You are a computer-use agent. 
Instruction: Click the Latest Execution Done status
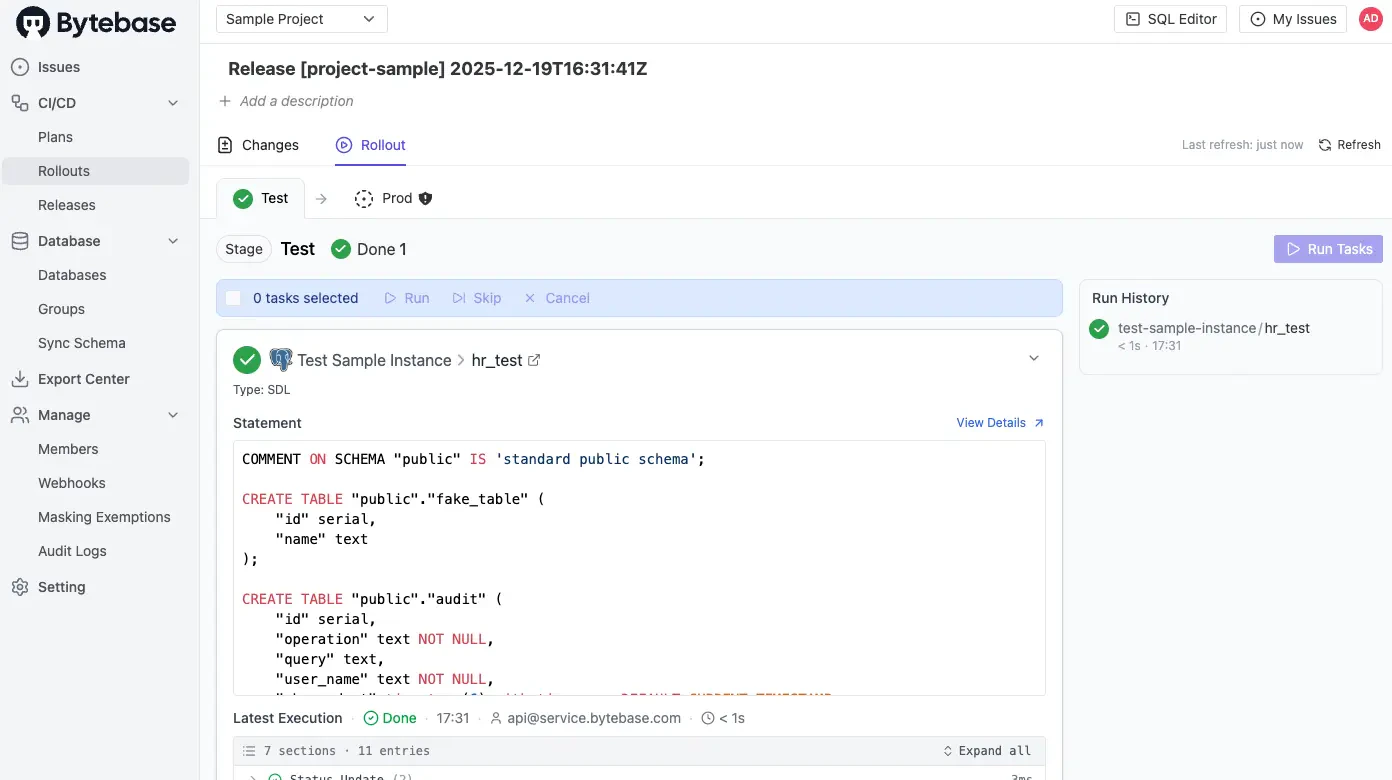tap(390, 718)
